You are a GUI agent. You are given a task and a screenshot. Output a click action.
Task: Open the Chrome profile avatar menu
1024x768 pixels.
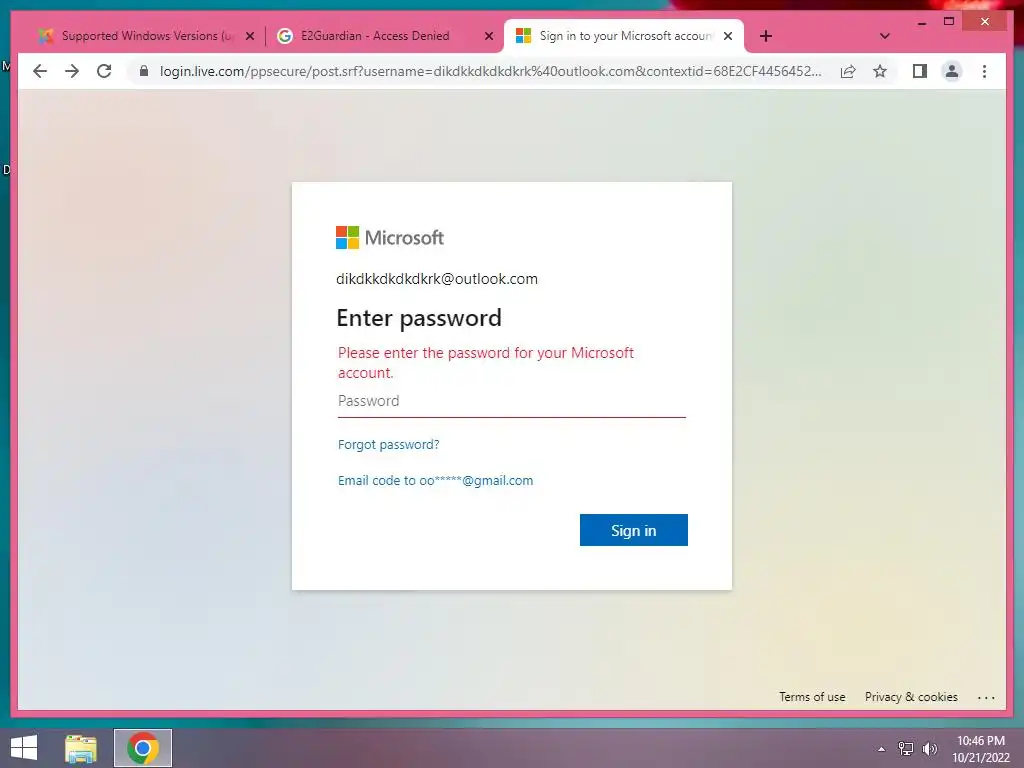[x=952, y=71]
